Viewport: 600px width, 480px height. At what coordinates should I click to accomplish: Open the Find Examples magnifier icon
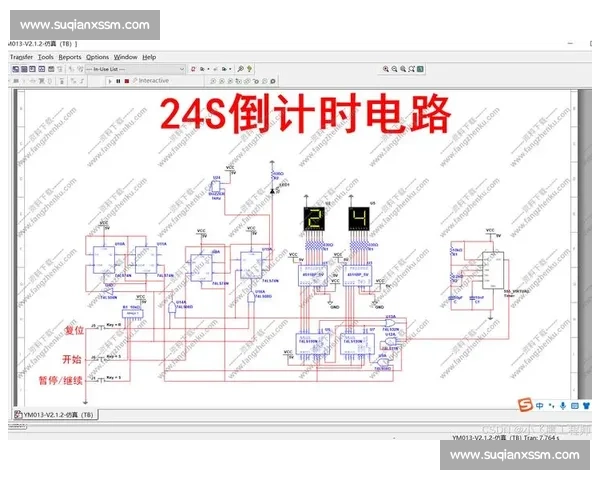tap(240, 69)
